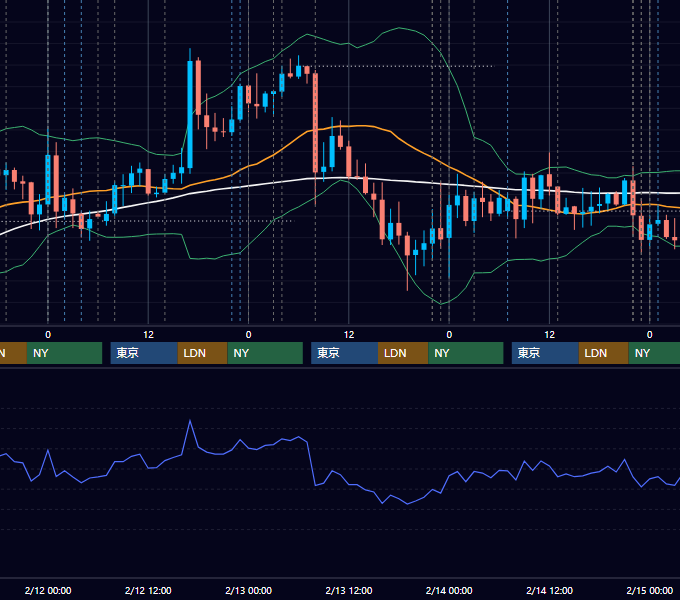This screenshot has width=680, height=600.
Task: Click the NY session block ending before 2/12 東京
Action: tap(64, 353)
